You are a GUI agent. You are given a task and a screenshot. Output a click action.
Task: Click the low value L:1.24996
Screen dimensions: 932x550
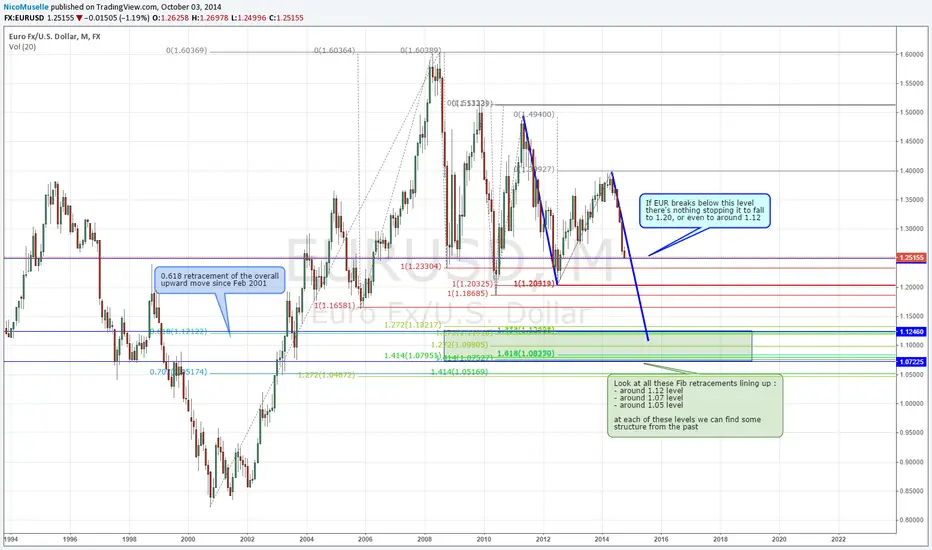[x=248, y=18]
